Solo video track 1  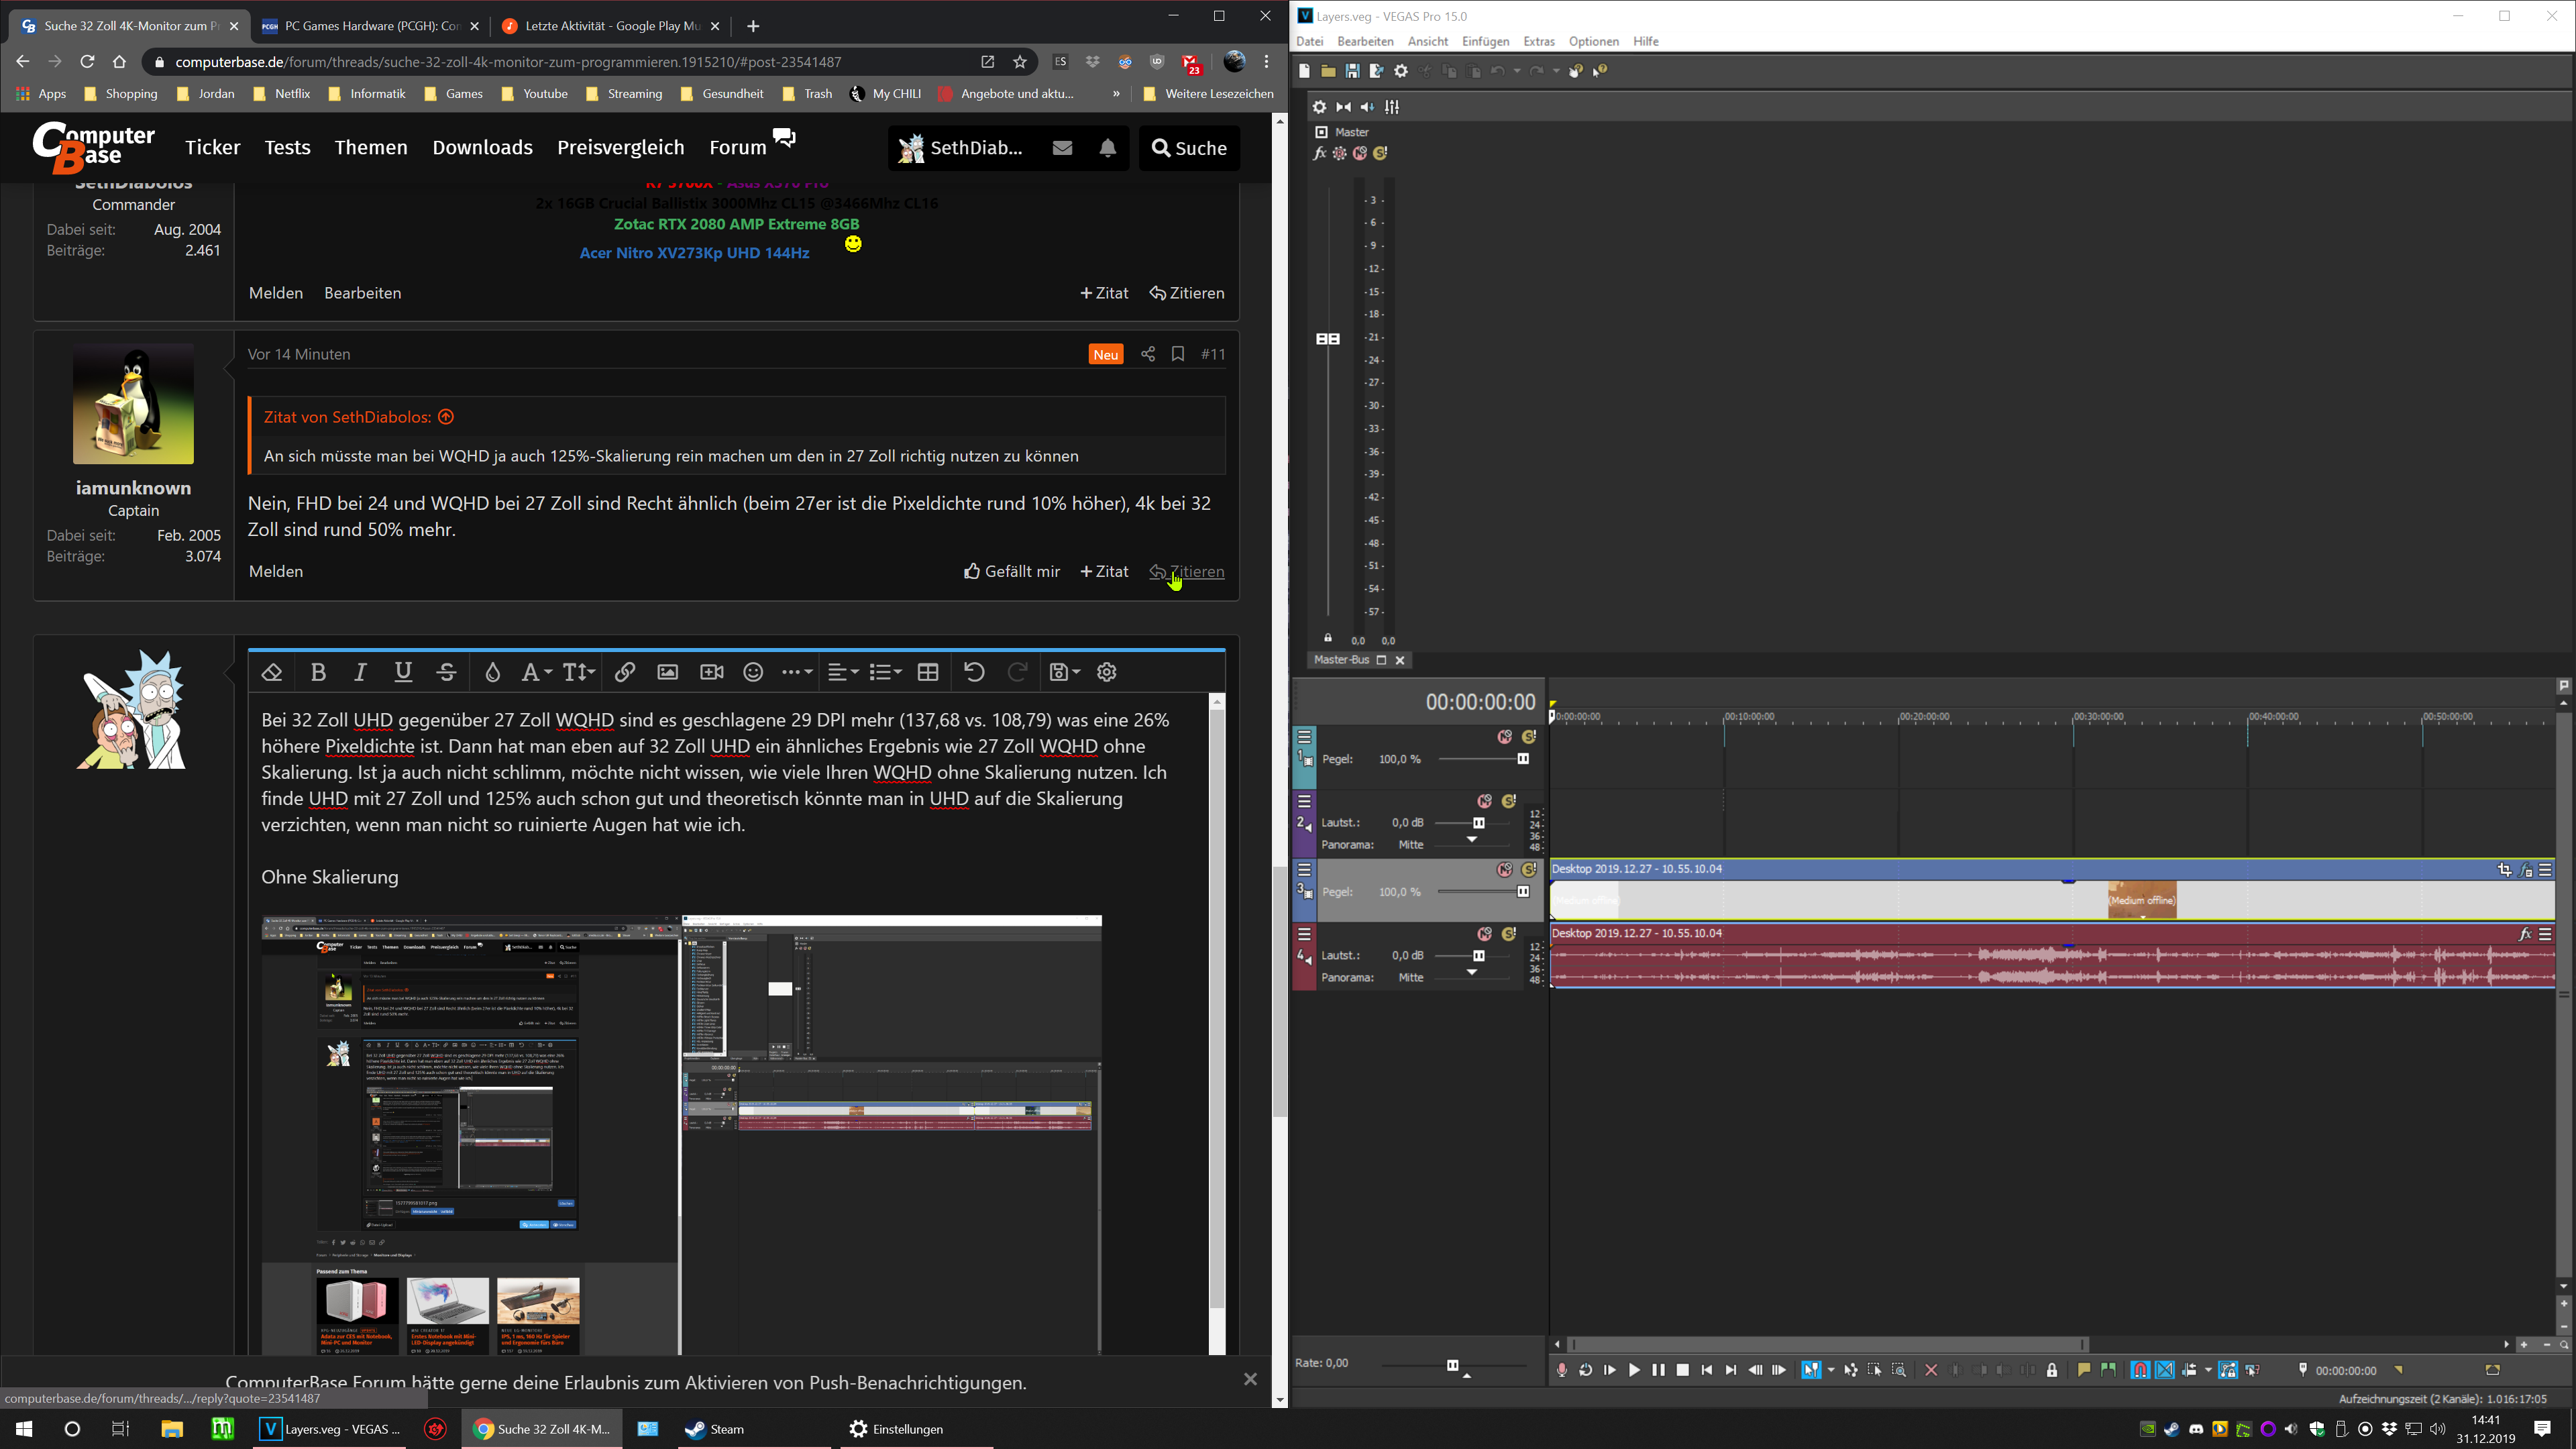tap(1529, 737)
